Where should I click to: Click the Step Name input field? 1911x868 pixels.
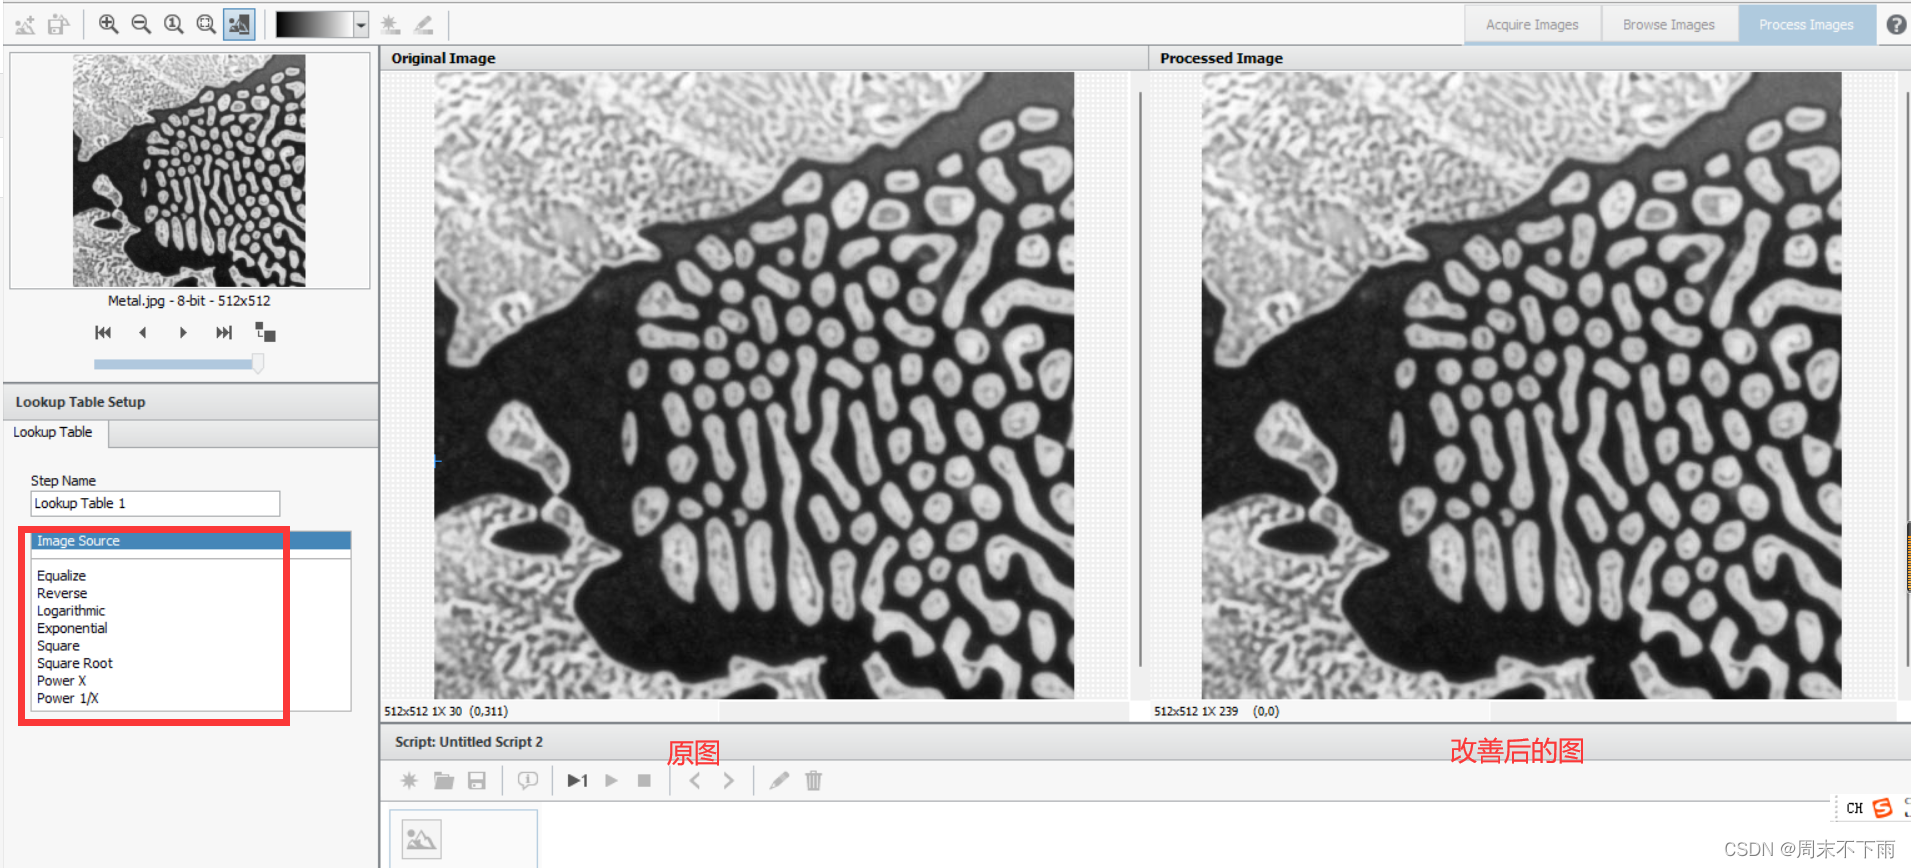(155, 503)
